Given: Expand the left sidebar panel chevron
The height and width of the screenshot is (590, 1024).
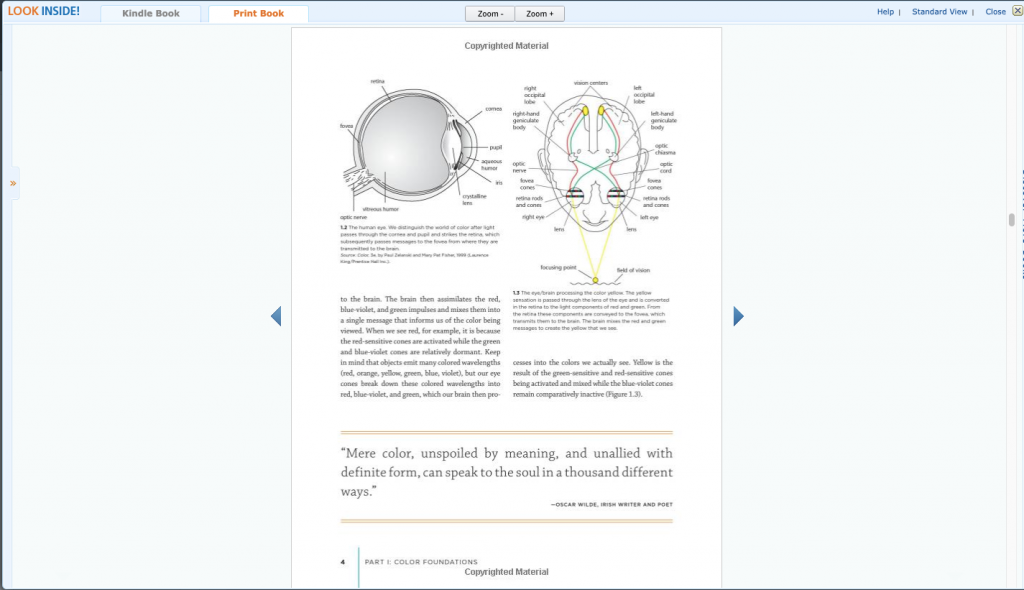Looking at the screenshot, I should (x=13, y=183).
